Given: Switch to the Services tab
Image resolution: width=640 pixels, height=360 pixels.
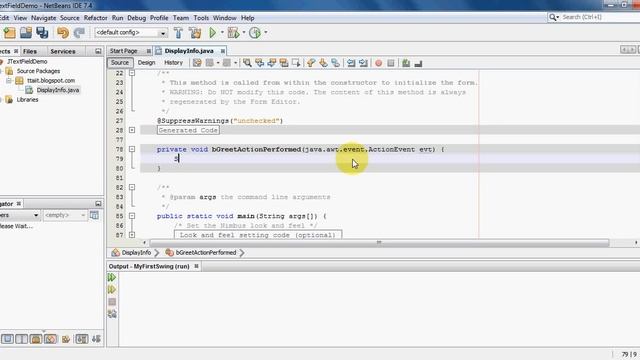Looking at the screenshot, I should (62, 51).
